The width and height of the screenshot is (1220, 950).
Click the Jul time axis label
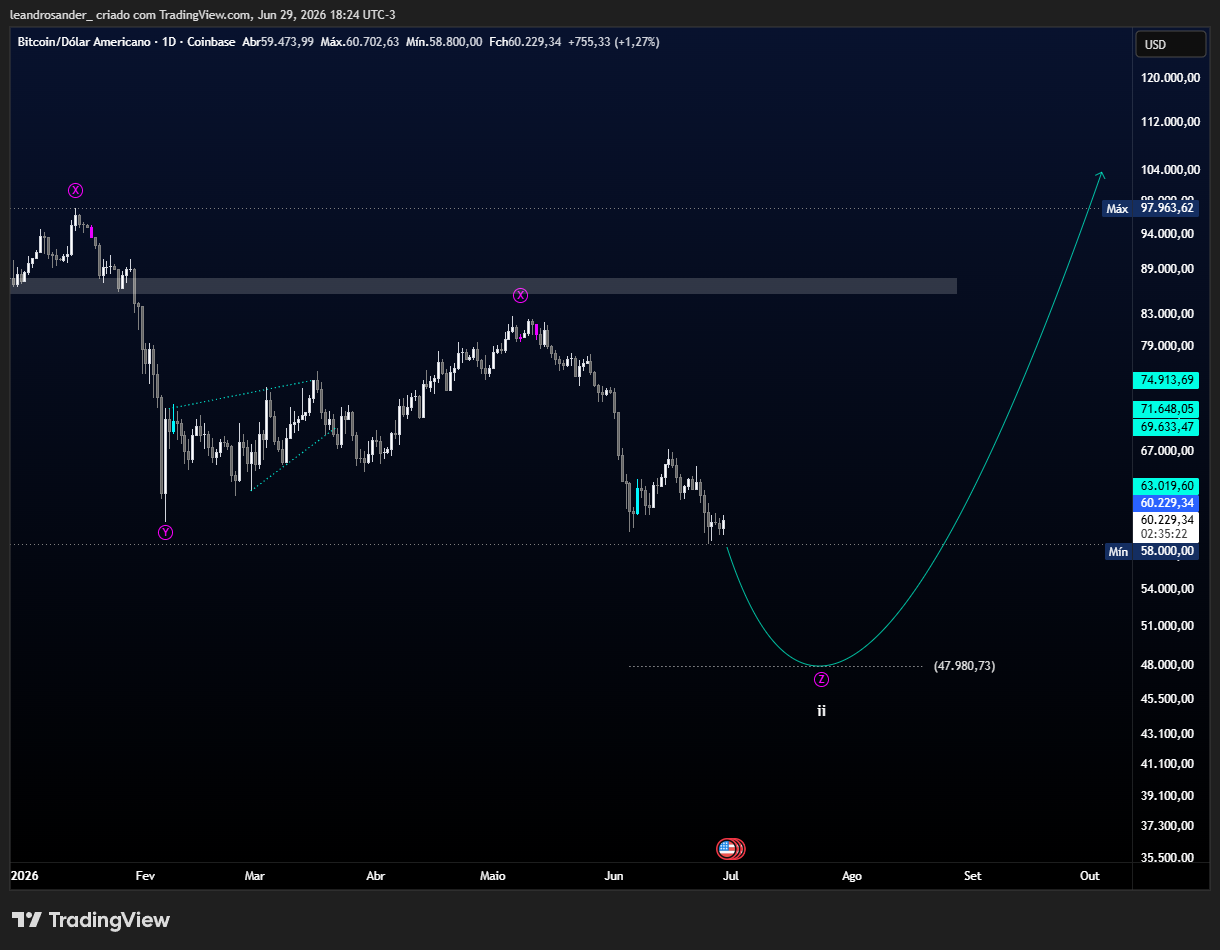[731, 876]
